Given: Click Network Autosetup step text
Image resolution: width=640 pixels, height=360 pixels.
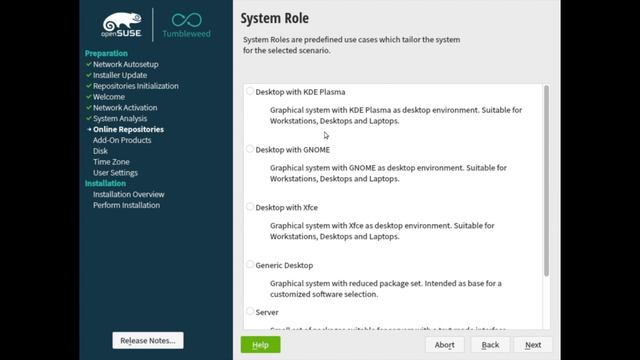Looking at the screenshot, I should coord(126,64).
